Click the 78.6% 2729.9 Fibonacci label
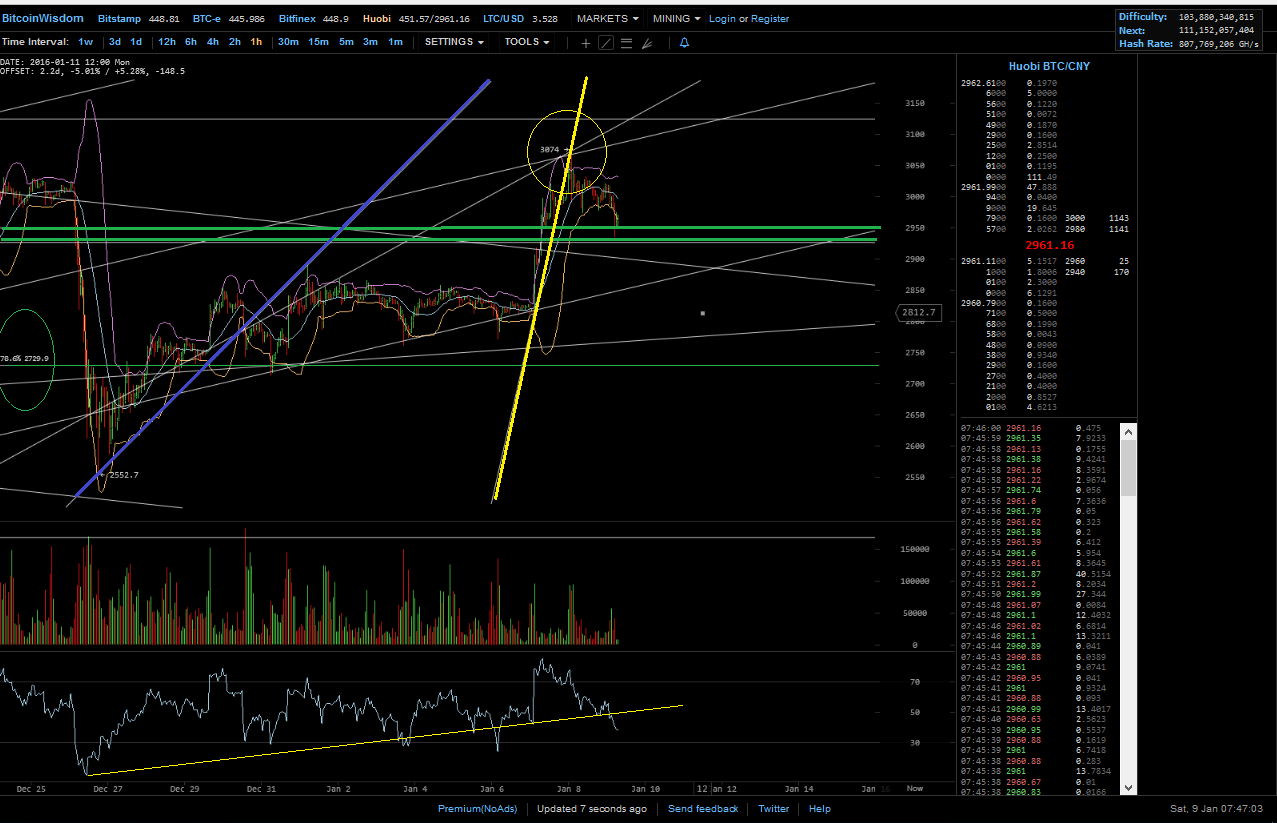This screenshot has height=823, width=1277. pos(25,358)
